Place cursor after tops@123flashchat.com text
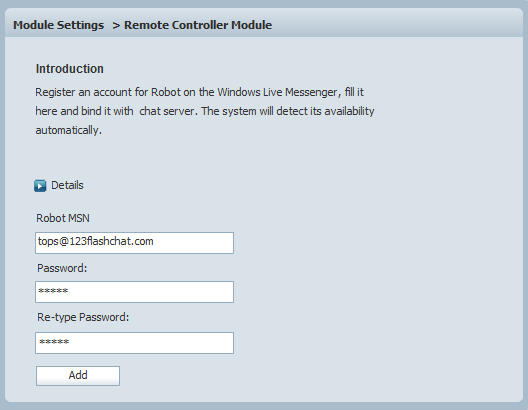This screenshot has width=528, height=410. point(155,242)
